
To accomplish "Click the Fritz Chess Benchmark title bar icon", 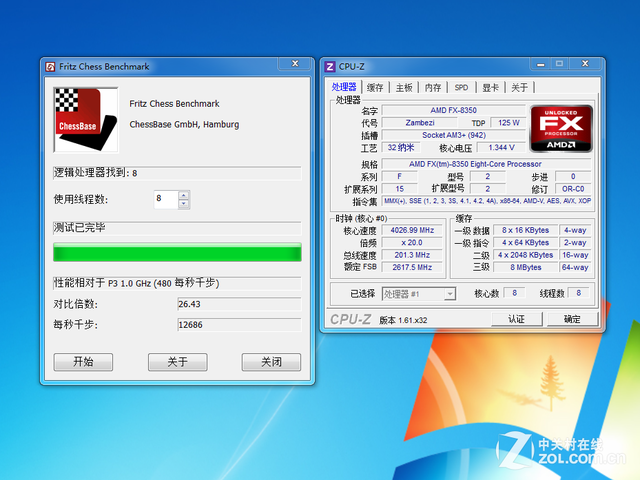I will point(50,67).
